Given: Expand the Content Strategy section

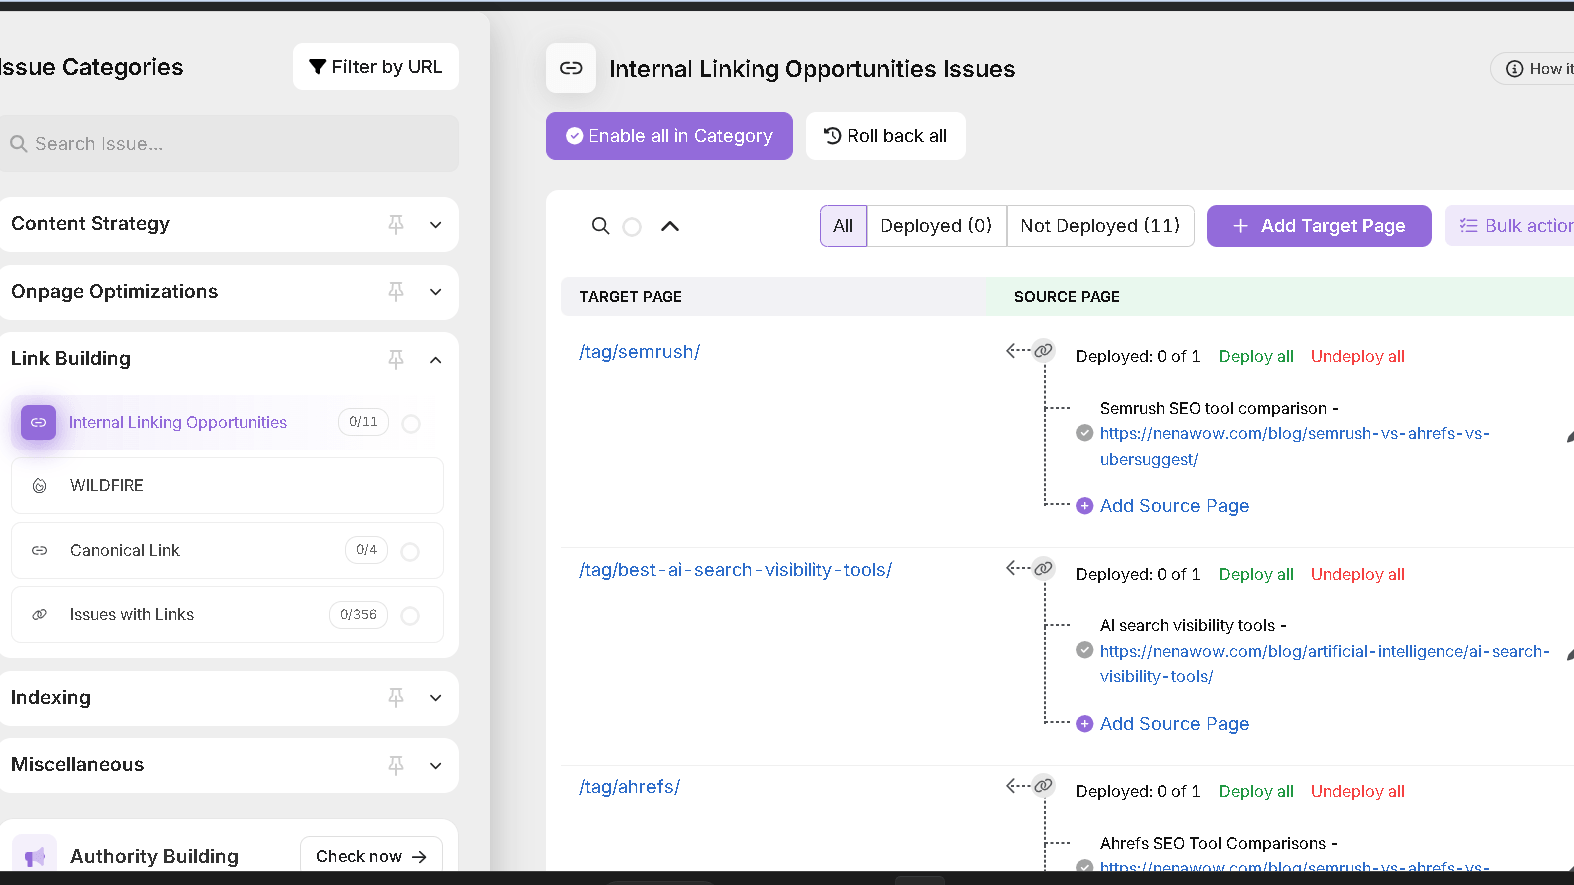Looking at the screenshot, I should pos(436,225).
